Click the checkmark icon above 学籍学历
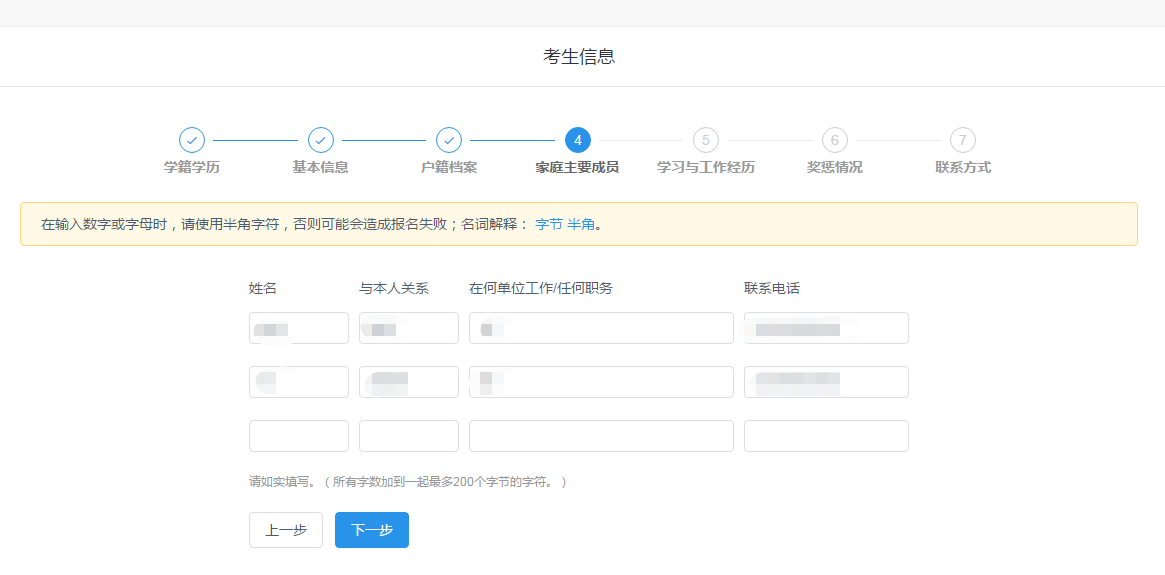Viewport: 1165px width, 575px height. 192,140
